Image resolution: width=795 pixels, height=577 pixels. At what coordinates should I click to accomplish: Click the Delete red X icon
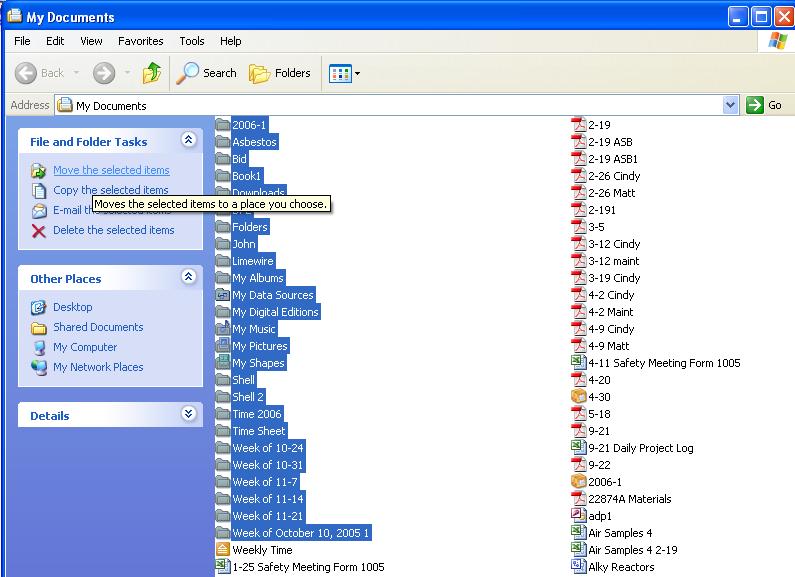(39, 231)
